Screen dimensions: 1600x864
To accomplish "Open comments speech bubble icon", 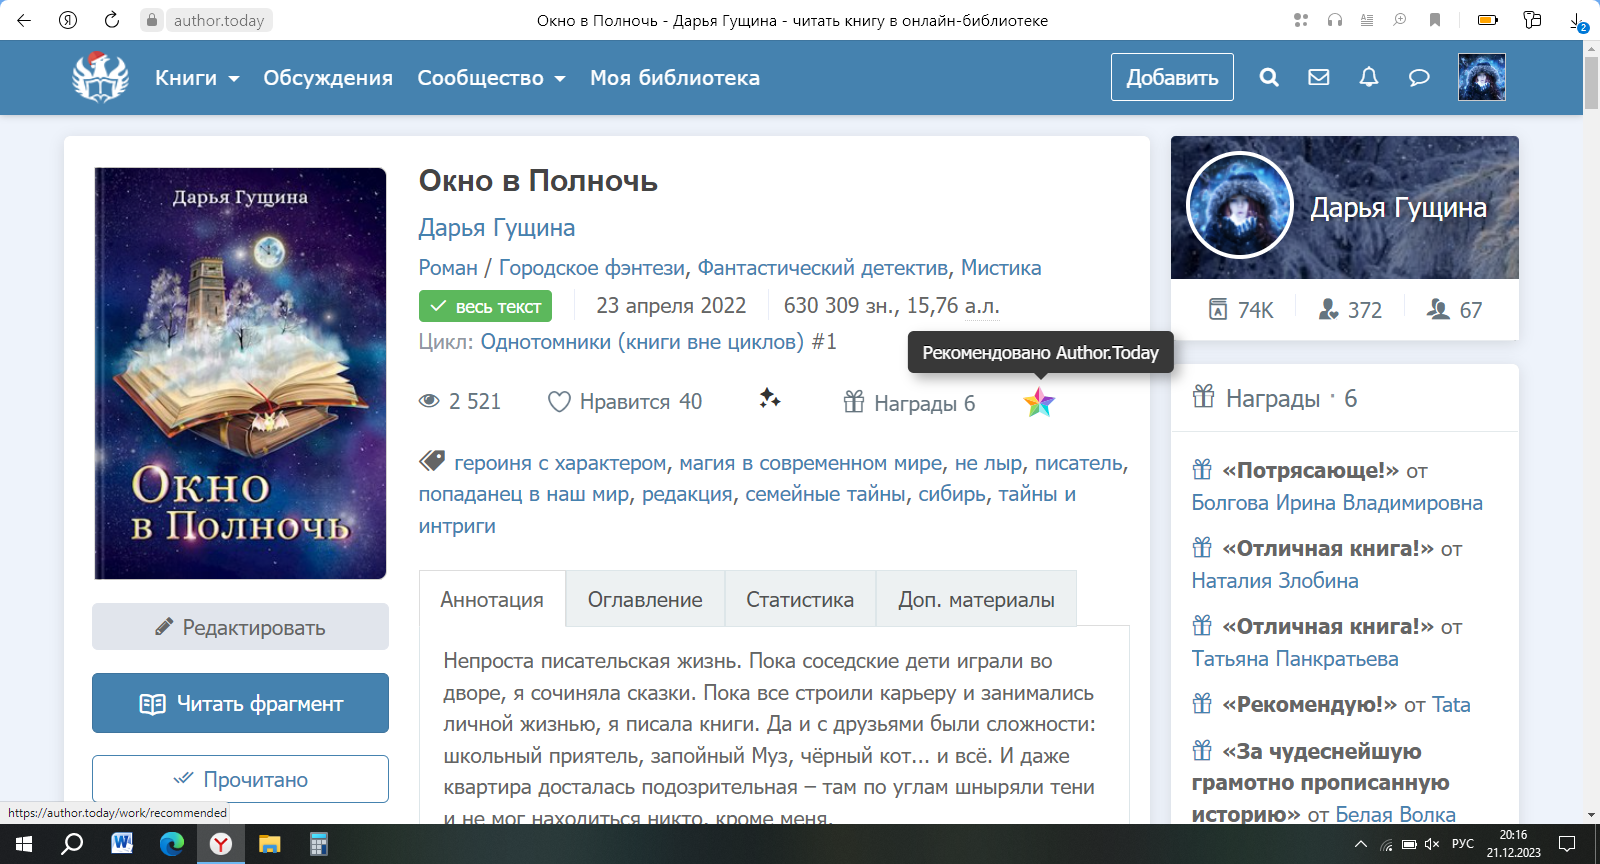I will pyautogui.click(x=1419, y=77).
